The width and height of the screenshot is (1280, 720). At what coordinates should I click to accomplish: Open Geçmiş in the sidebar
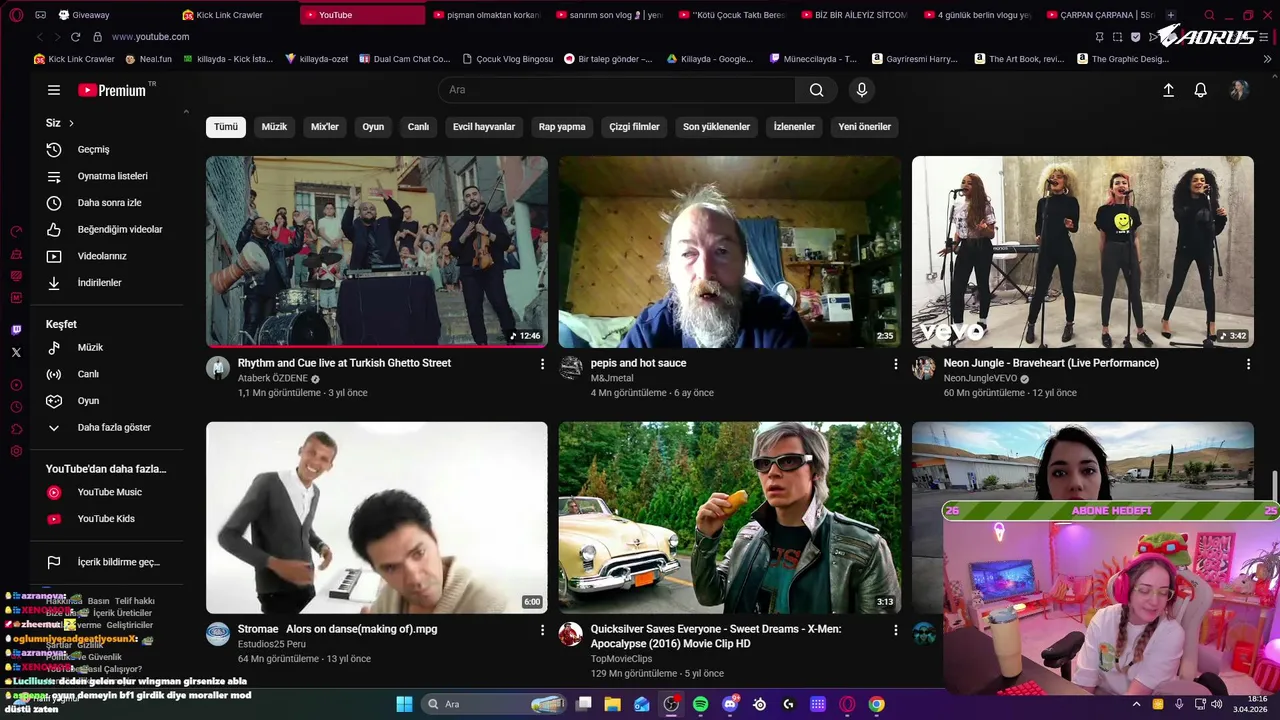[x=105, y=149]
